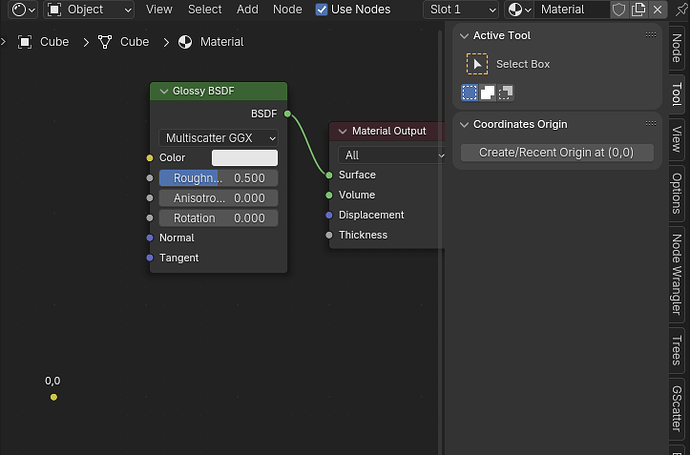The height and width of the screenshot is (455, 690).
Task: Open the All target dropdown
Action: pyautogui.click(x=391, y=155)
